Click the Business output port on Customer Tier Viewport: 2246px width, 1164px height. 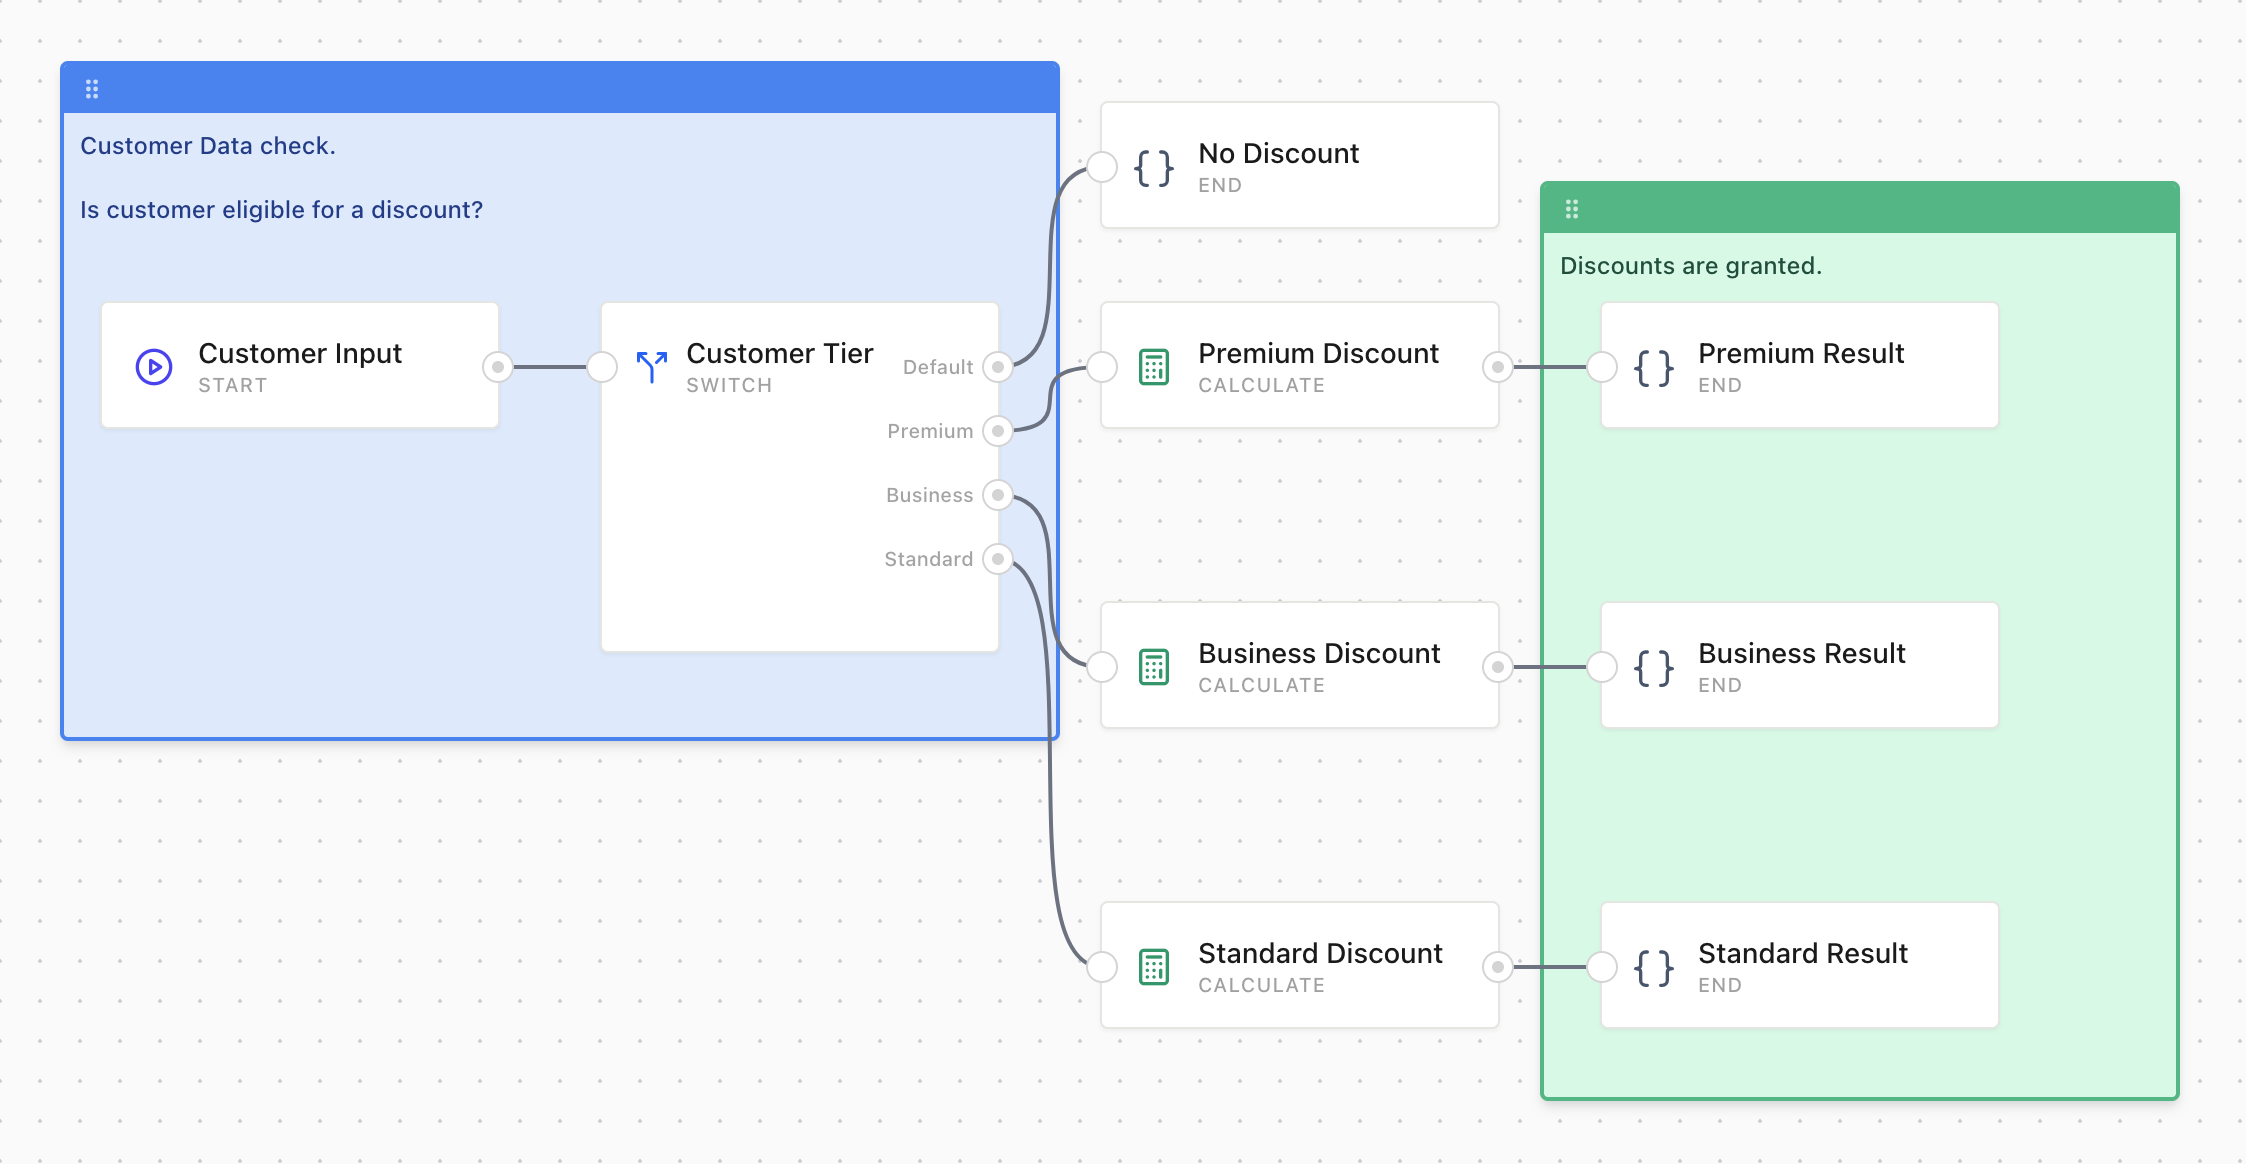point(997,495)
